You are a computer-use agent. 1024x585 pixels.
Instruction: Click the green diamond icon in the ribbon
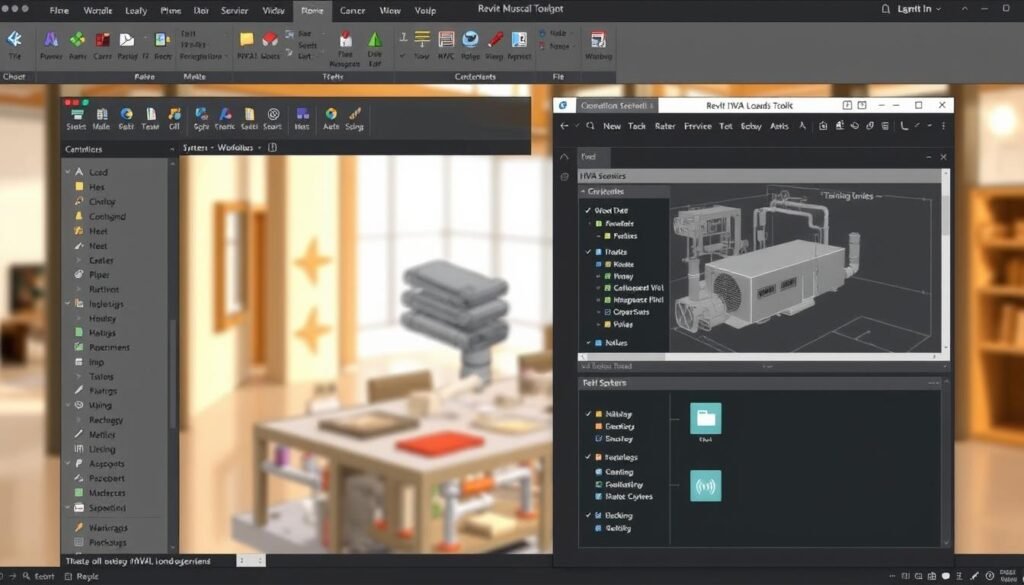(78, 40)
